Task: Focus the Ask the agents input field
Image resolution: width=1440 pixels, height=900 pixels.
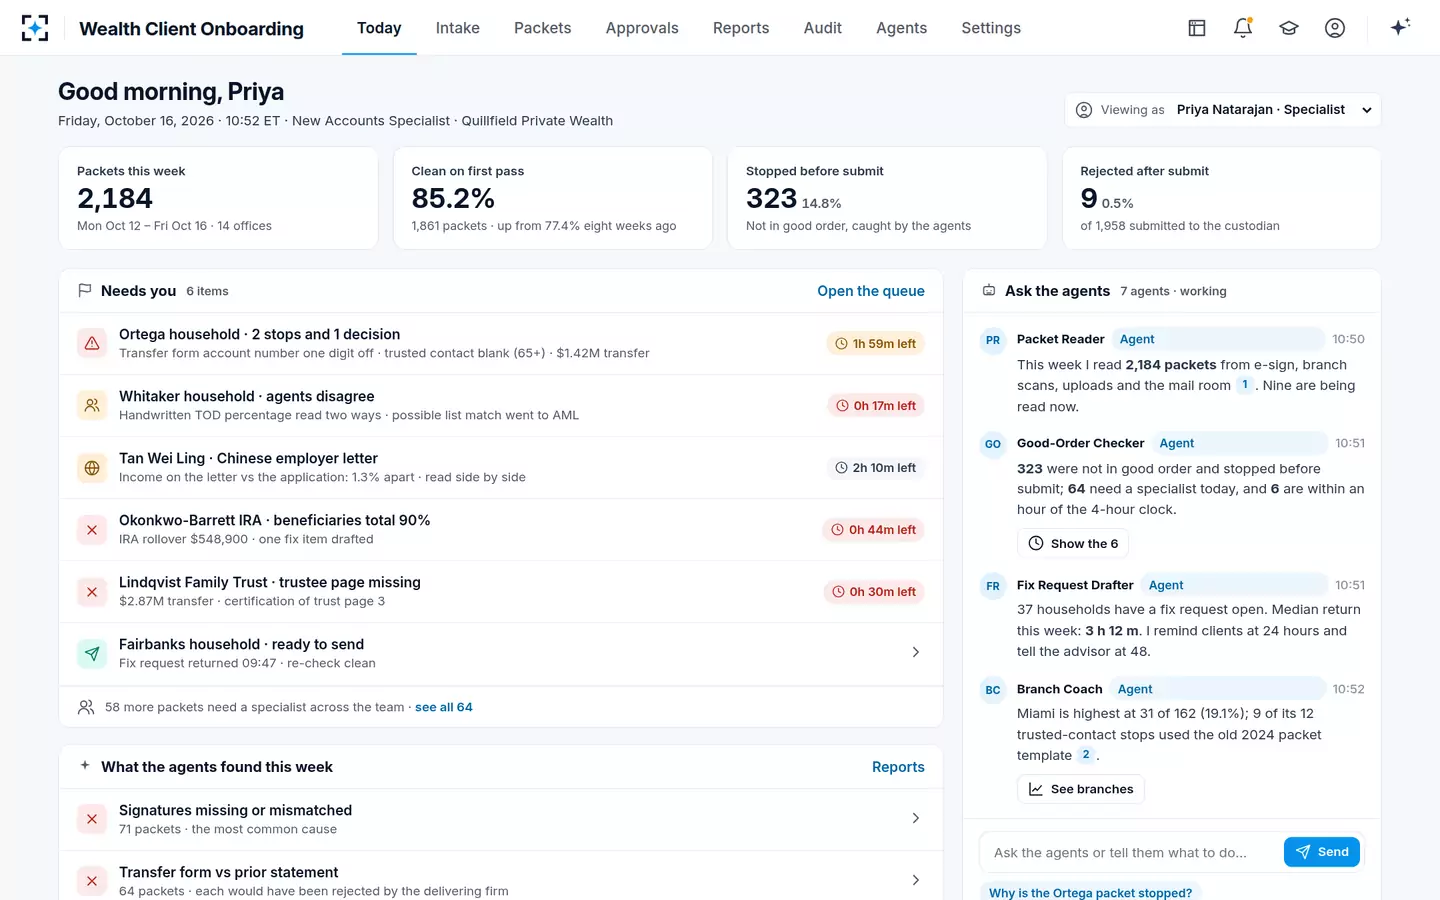Action: tap(1131, 853)
